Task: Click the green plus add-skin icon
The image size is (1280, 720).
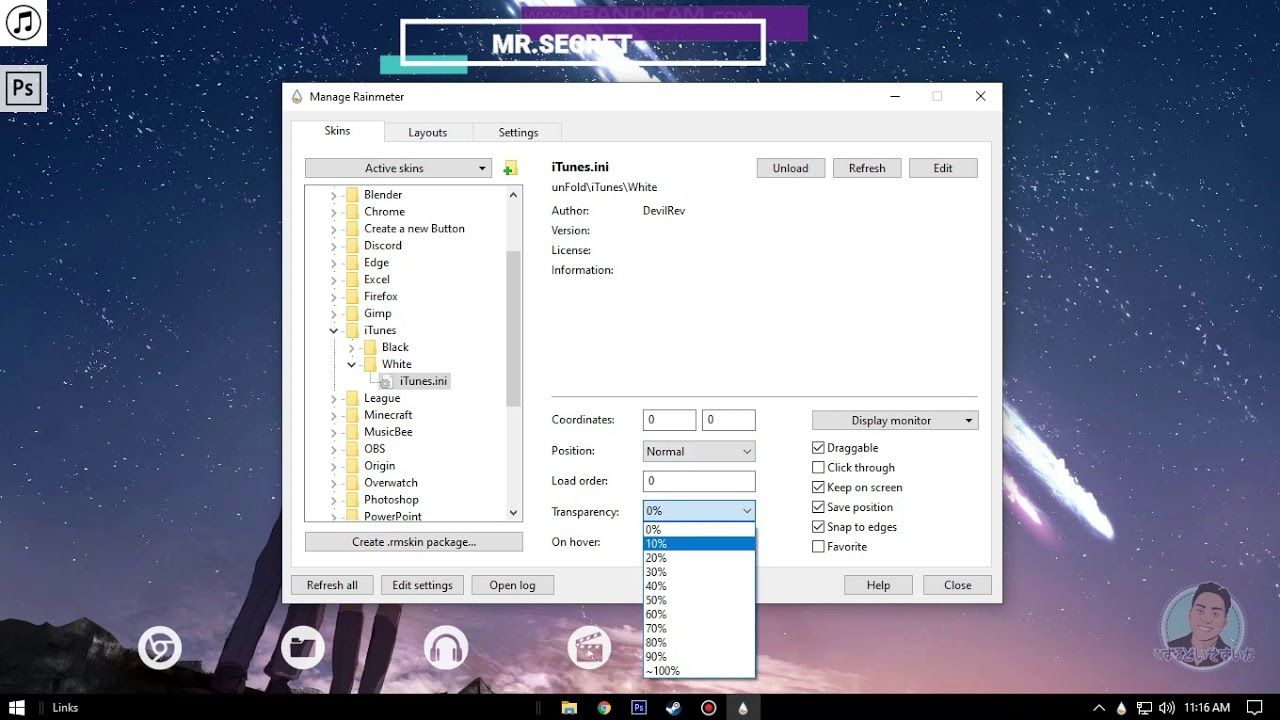Action: pyautogui.click(x=510, y=168)
